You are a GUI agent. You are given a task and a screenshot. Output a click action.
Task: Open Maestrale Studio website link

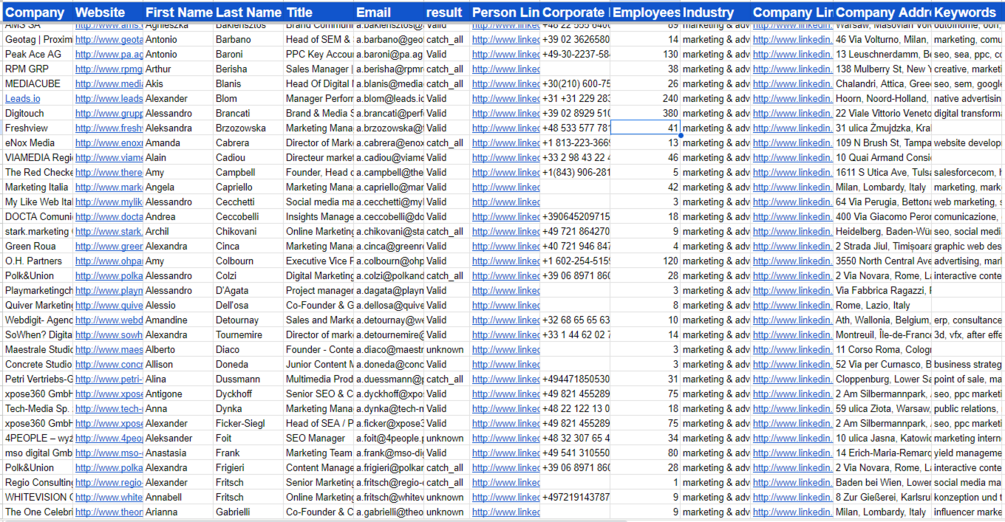click(109, 349)
